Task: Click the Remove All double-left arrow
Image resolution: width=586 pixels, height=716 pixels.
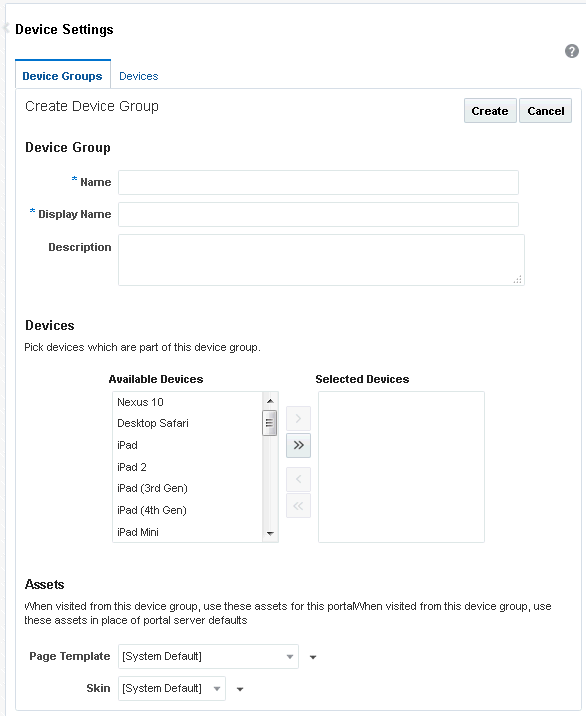Action: pyautogui.click(x=298, y=505)
